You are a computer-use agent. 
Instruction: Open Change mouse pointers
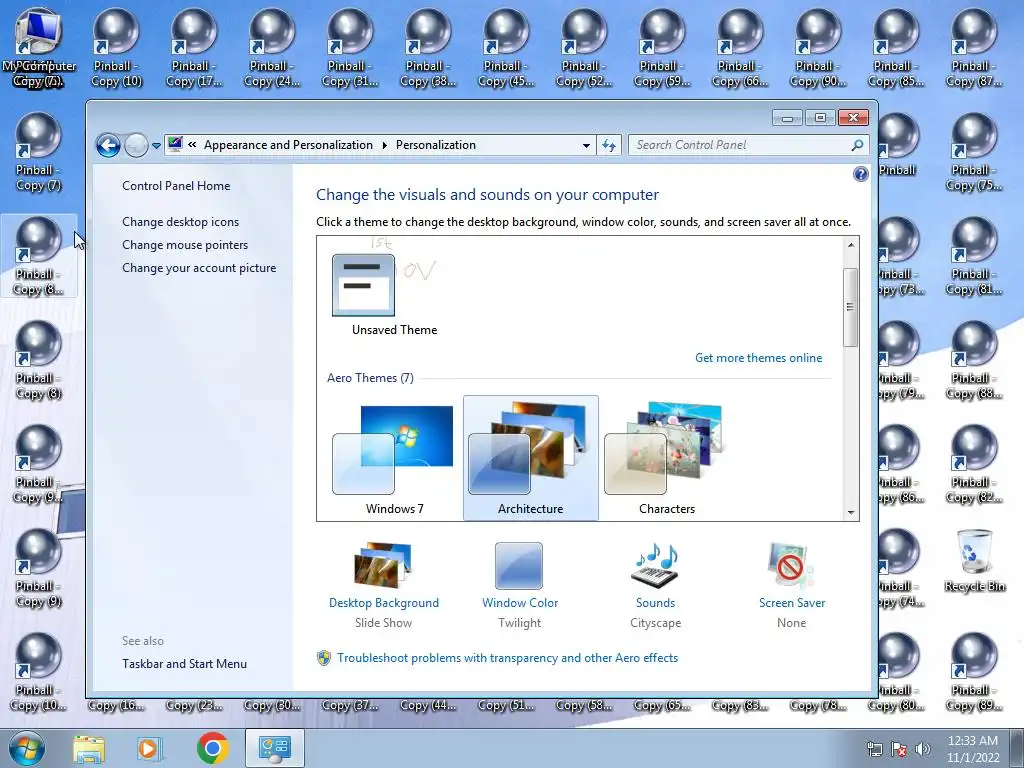coord(185,244)
